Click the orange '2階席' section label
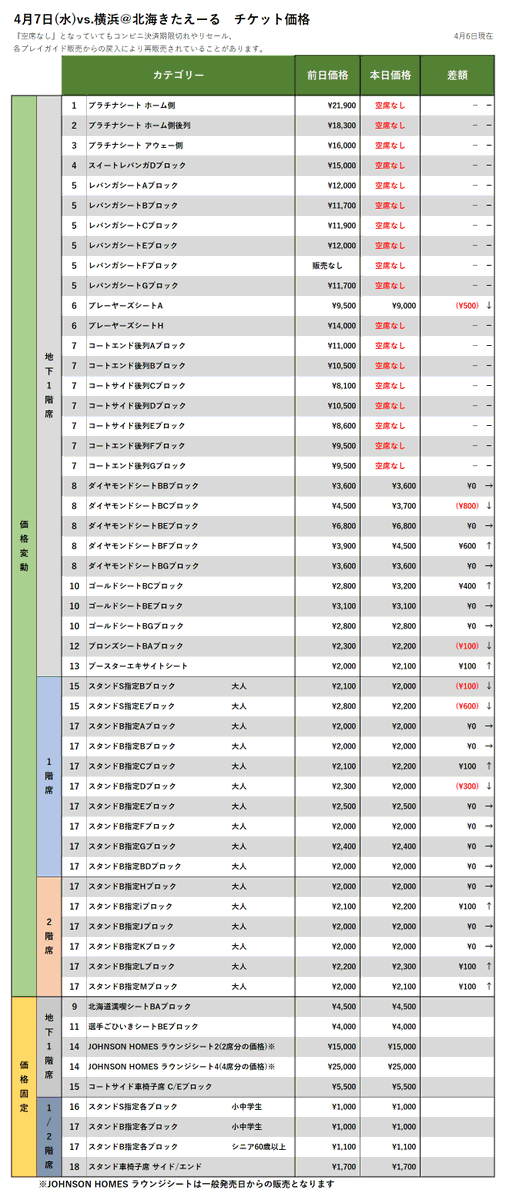 (x=49, y=936)
